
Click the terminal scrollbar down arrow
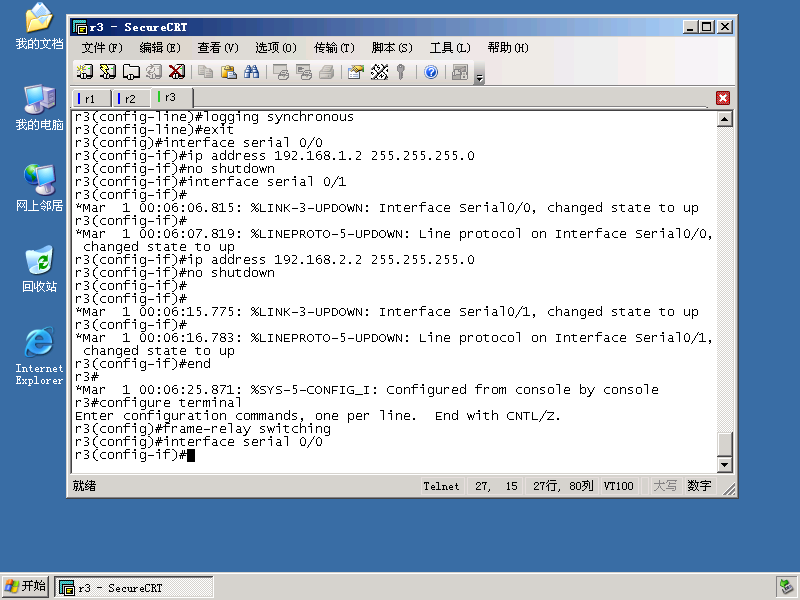[724, 464]
